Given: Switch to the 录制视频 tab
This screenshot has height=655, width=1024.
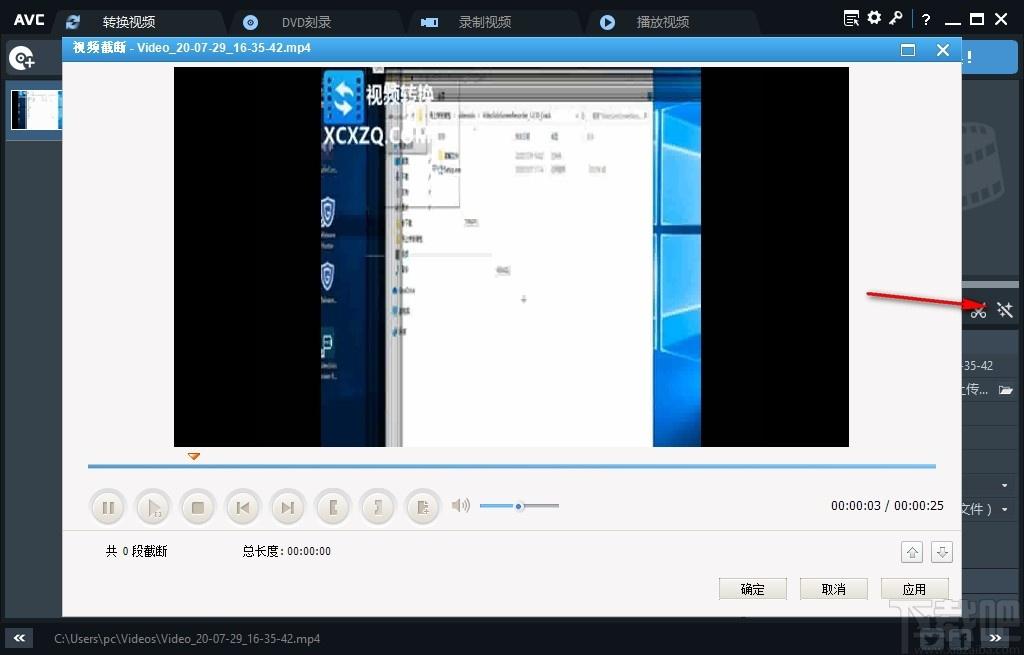Looking at the screenshot, I should pos(485,22).
